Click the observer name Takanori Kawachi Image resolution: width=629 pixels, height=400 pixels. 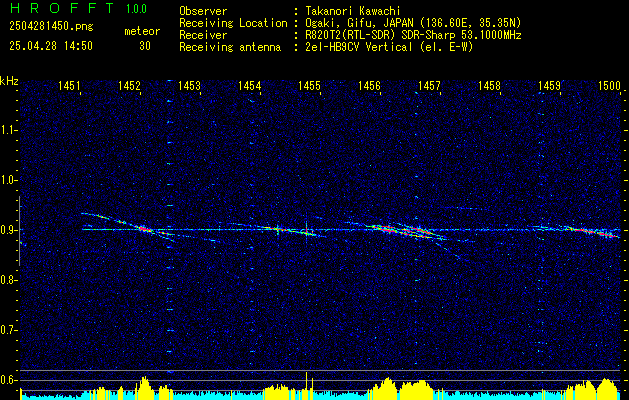point(353,11)
